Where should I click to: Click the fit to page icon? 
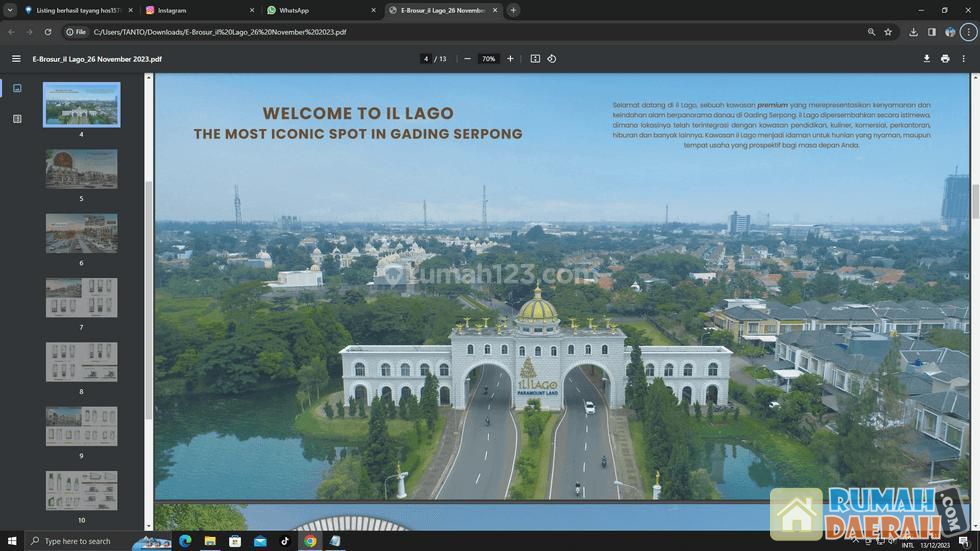(x=535, y=59)
